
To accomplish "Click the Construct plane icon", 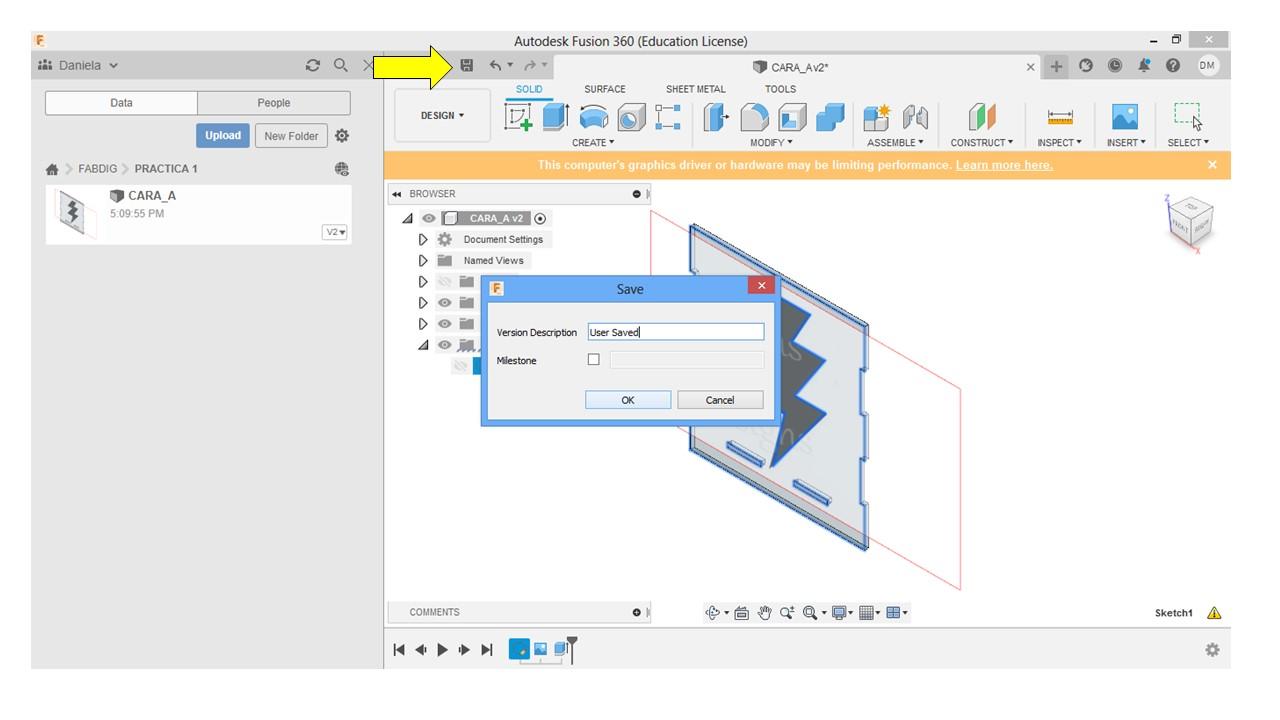I will coord(982,118).
